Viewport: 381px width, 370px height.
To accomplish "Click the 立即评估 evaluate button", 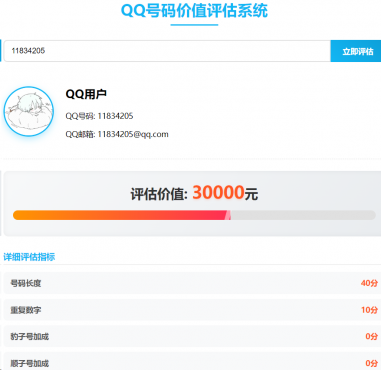I will 356,51.
